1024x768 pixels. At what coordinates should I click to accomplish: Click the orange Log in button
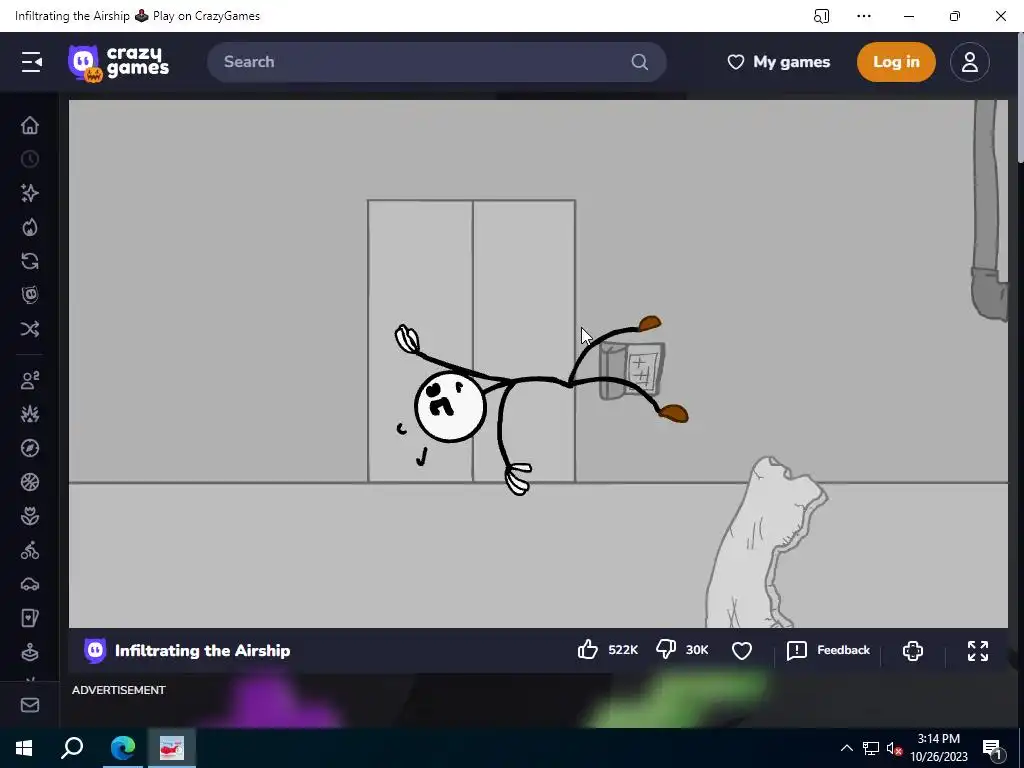pyautogui.click(x=896, y=62)
